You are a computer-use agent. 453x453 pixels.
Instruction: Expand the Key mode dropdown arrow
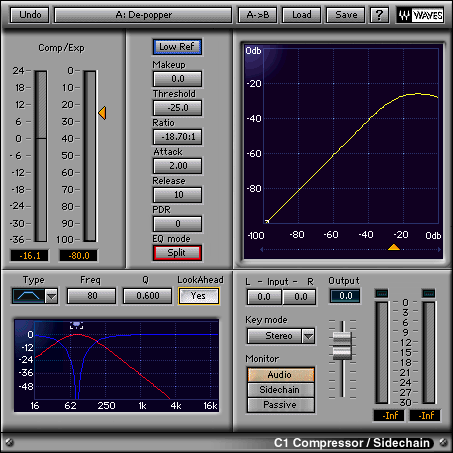(308, 336)
